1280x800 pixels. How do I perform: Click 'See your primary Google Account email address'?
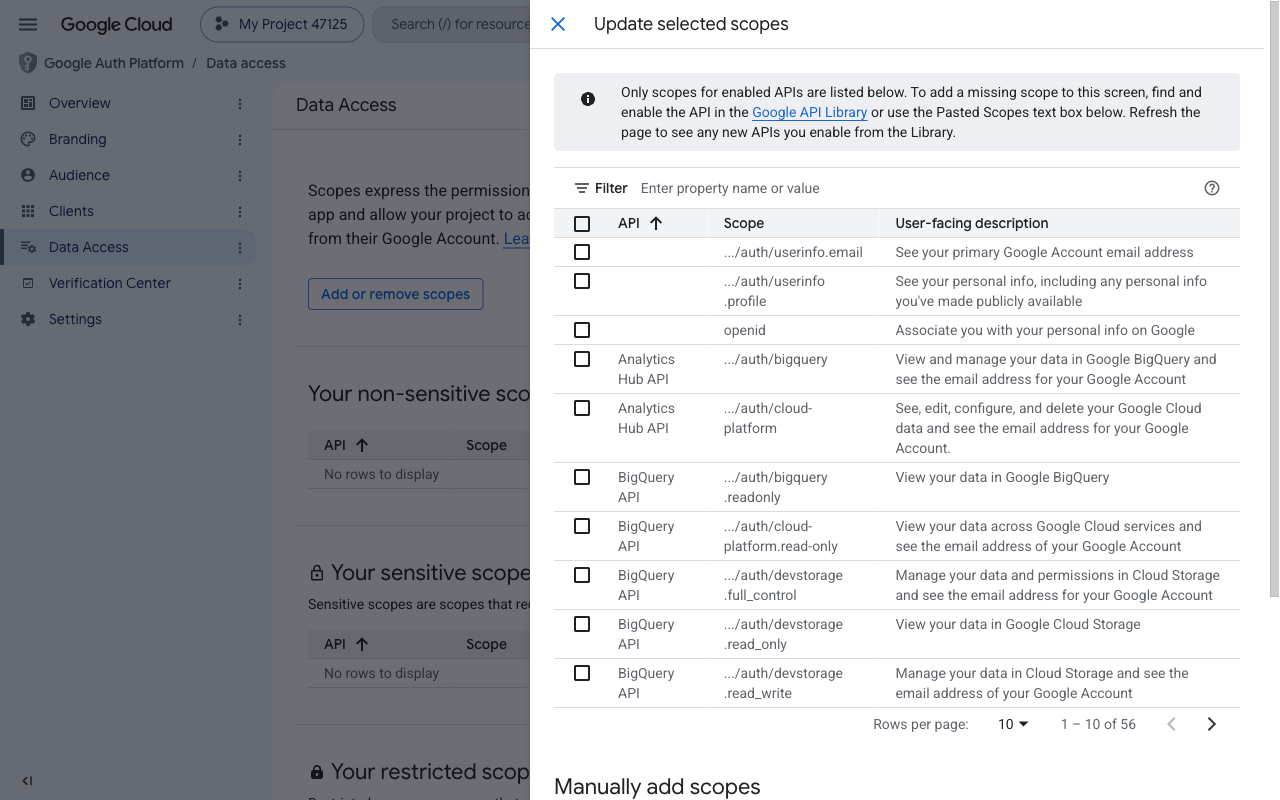[1044, 252]
